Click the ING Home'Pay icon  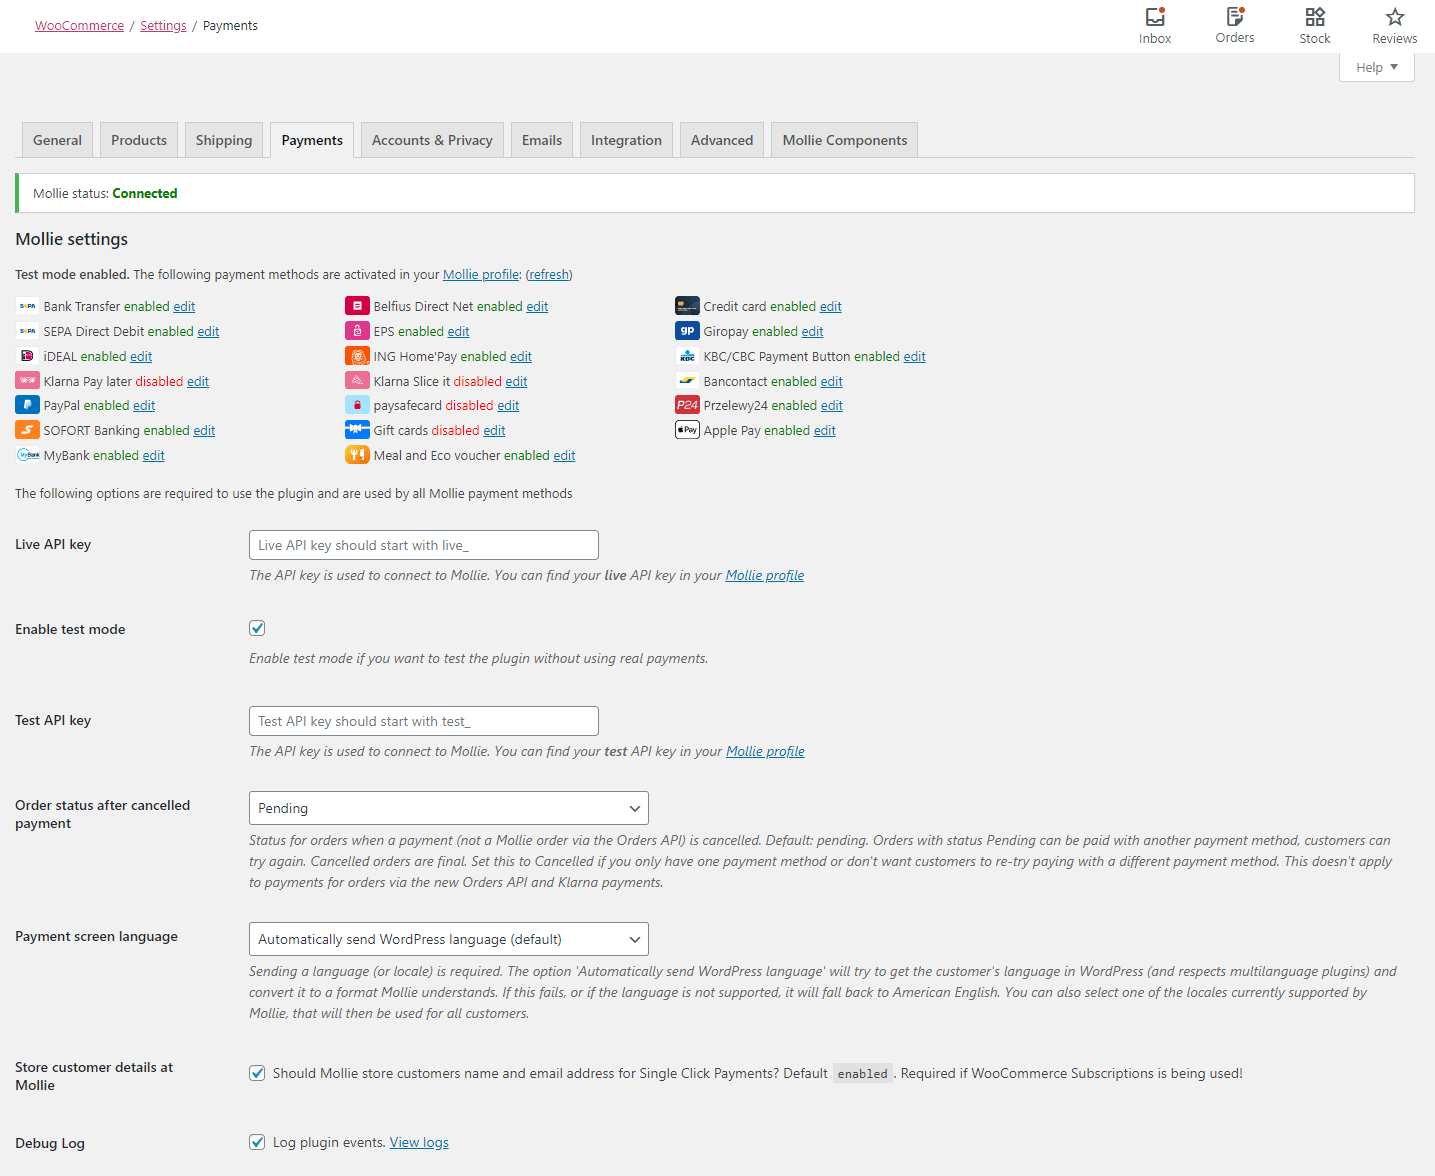357,356
